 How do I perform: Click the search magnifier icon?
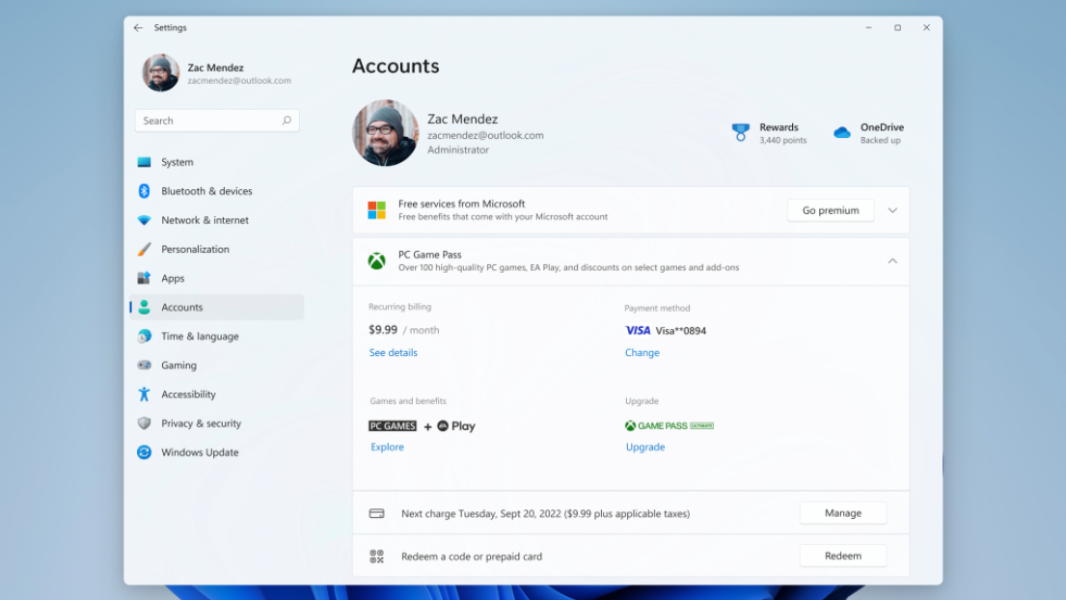tap(286, 121)
